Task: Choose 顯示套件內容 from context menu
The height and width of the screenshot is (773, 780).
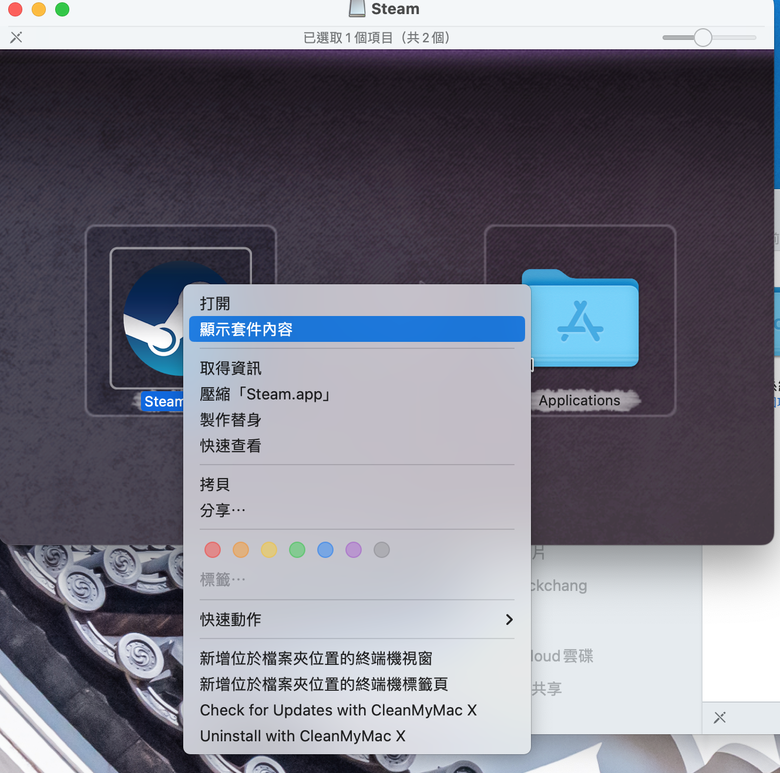Action: [357, 329]
